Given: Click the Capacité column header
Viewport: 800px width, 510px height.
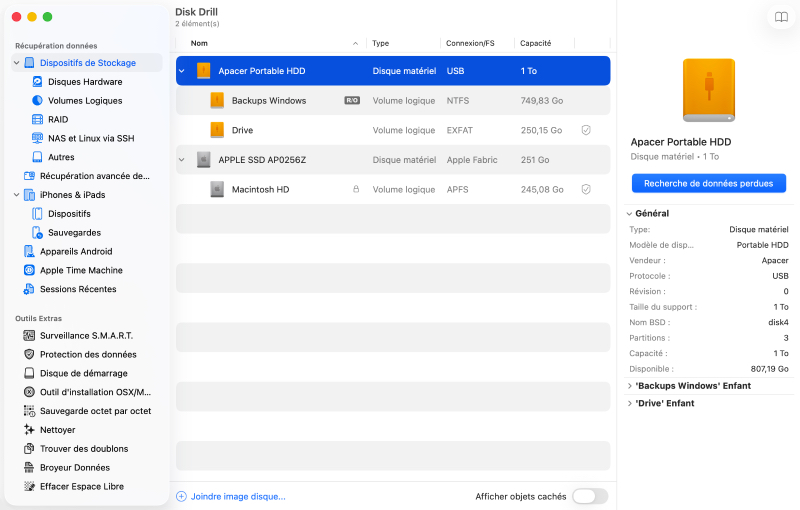Looking at the screenshot, I should click(x=536, y=43).
